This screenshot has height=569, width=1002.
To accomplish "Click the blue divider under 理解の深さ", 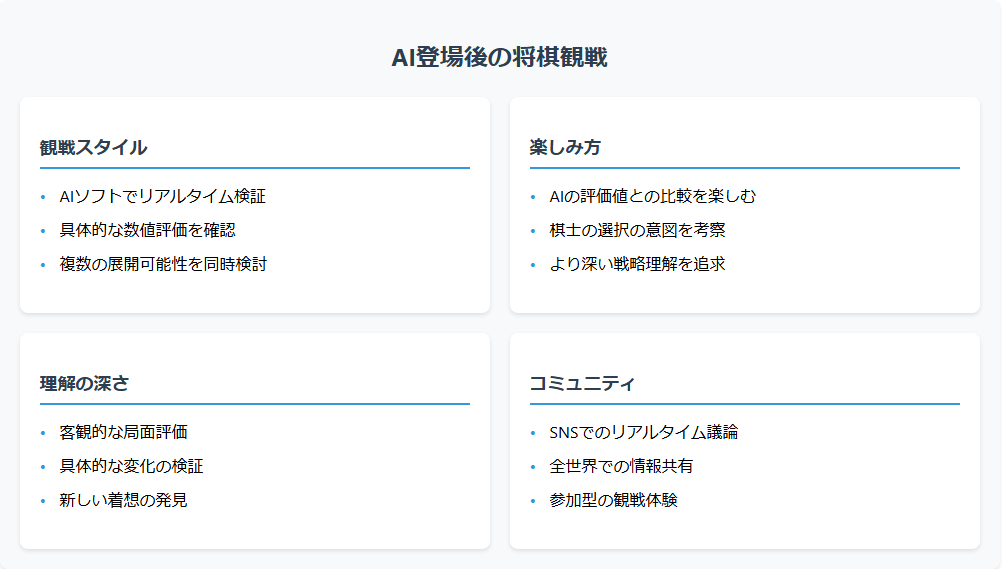I will tap(255, 404).
